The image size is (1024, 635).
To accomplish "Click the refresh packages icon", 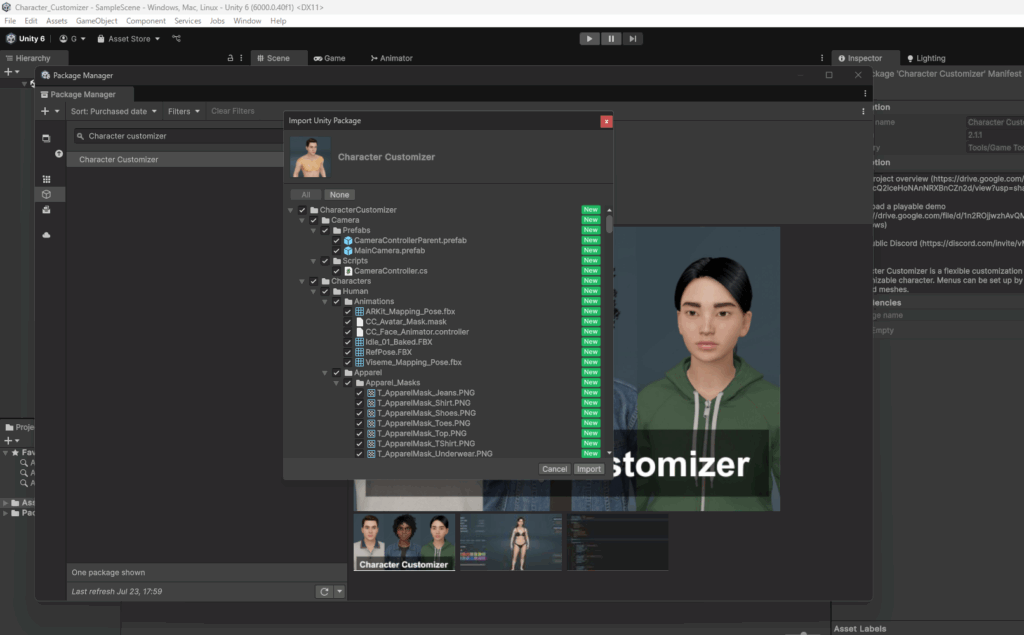I will pos(324,591).
